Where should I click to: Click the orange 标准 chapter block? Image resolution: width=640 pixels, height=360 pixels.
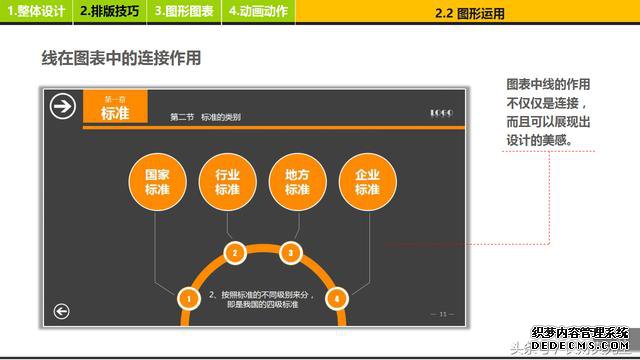[116, 106]
